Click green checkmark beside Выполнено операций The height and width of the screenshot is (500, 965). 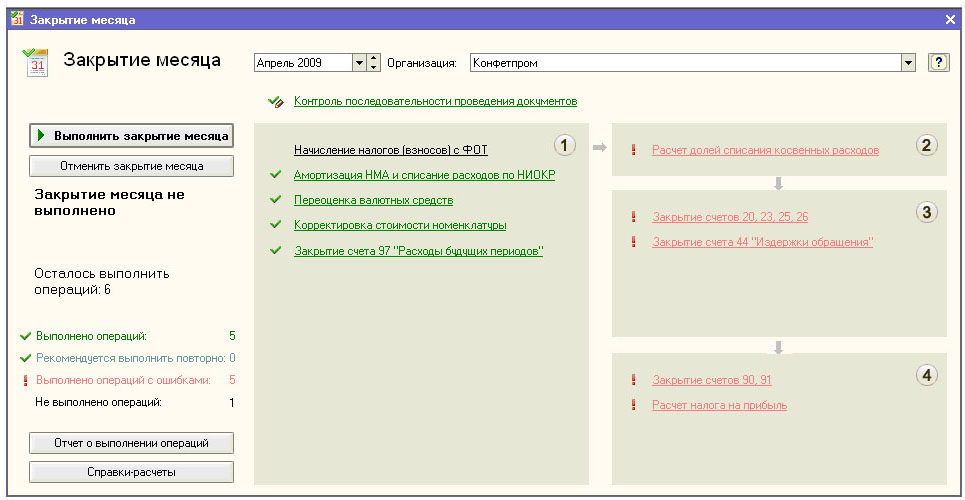(25, 336)
